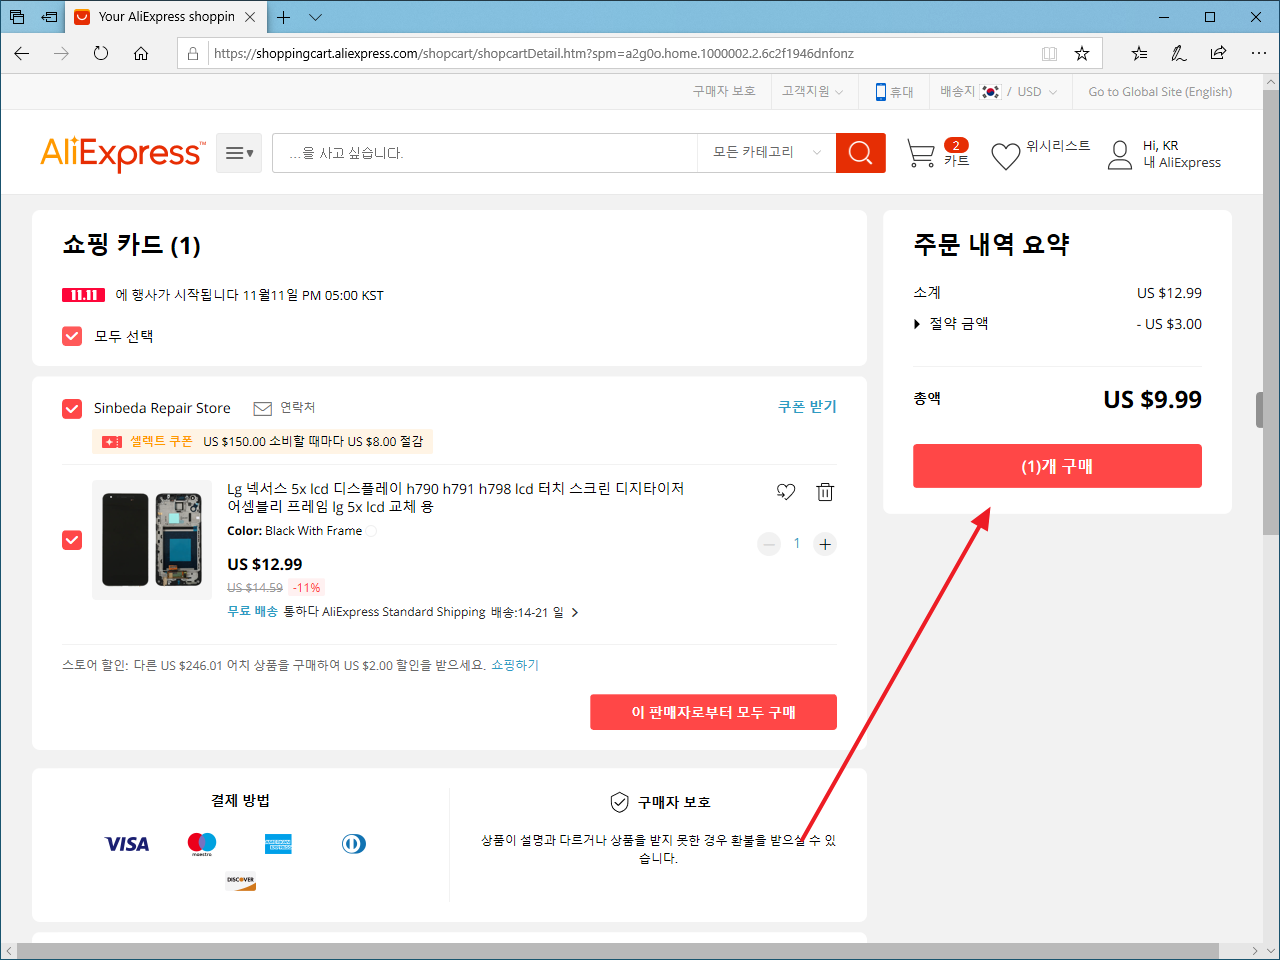Open the categories hamburger menu

pos(239,153)
